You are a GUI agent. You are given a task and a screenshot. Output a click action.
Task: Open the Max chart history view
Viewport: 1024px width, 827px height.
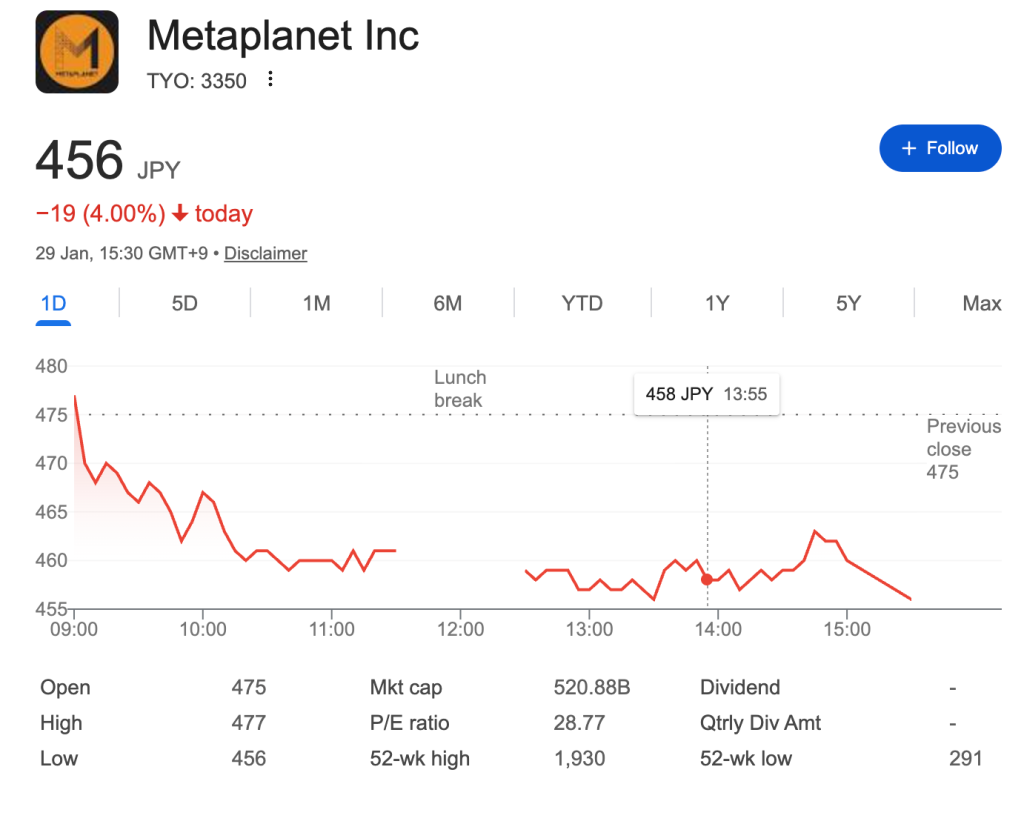point(980,303)
